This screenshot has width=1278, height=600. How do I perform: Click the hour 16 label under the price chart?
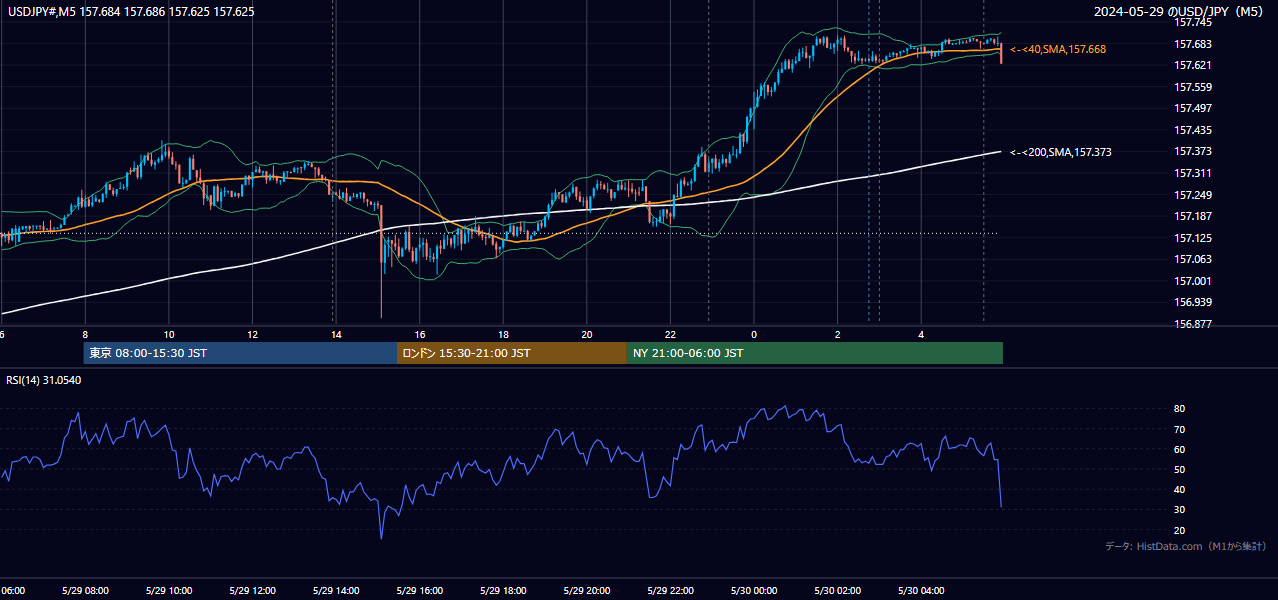(419, 335)
